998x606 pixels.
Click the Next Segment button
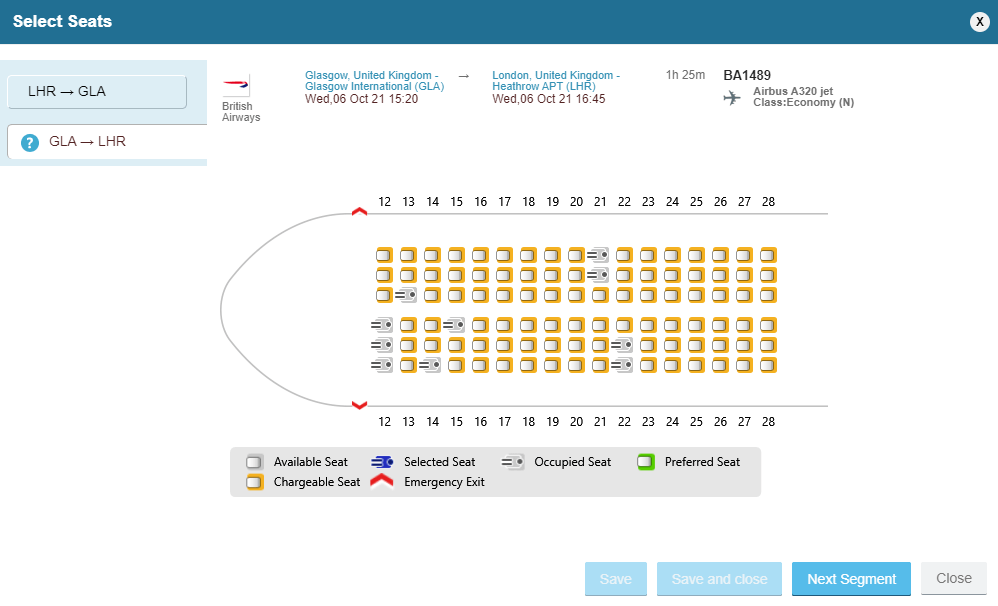850,578
